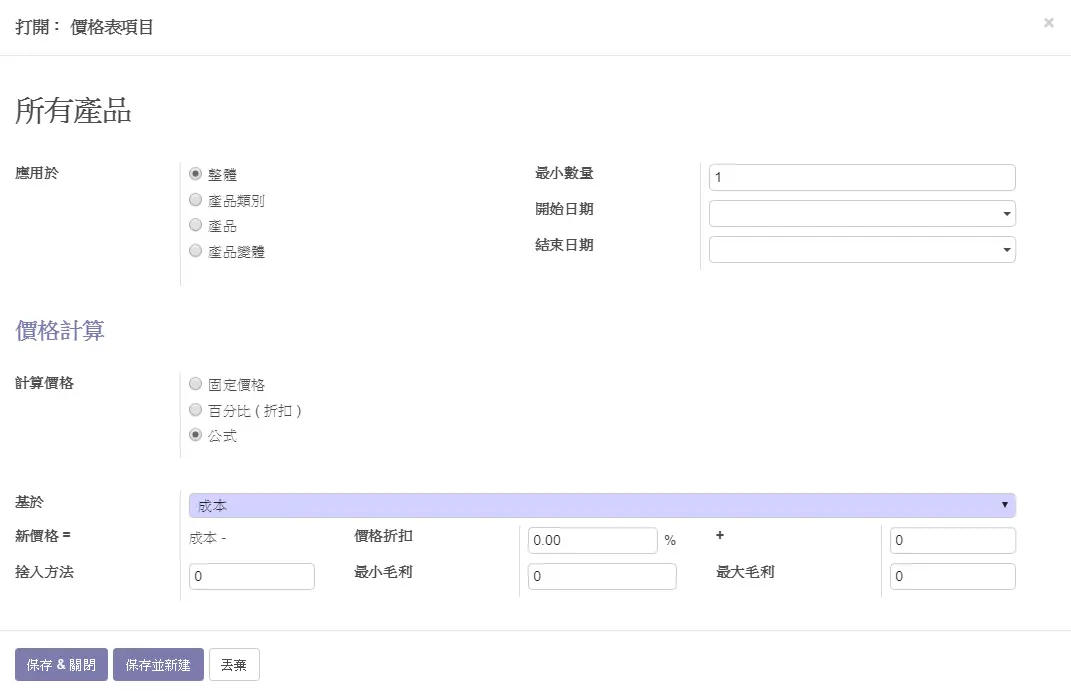Select the 公式 radio option

point(196,436)
